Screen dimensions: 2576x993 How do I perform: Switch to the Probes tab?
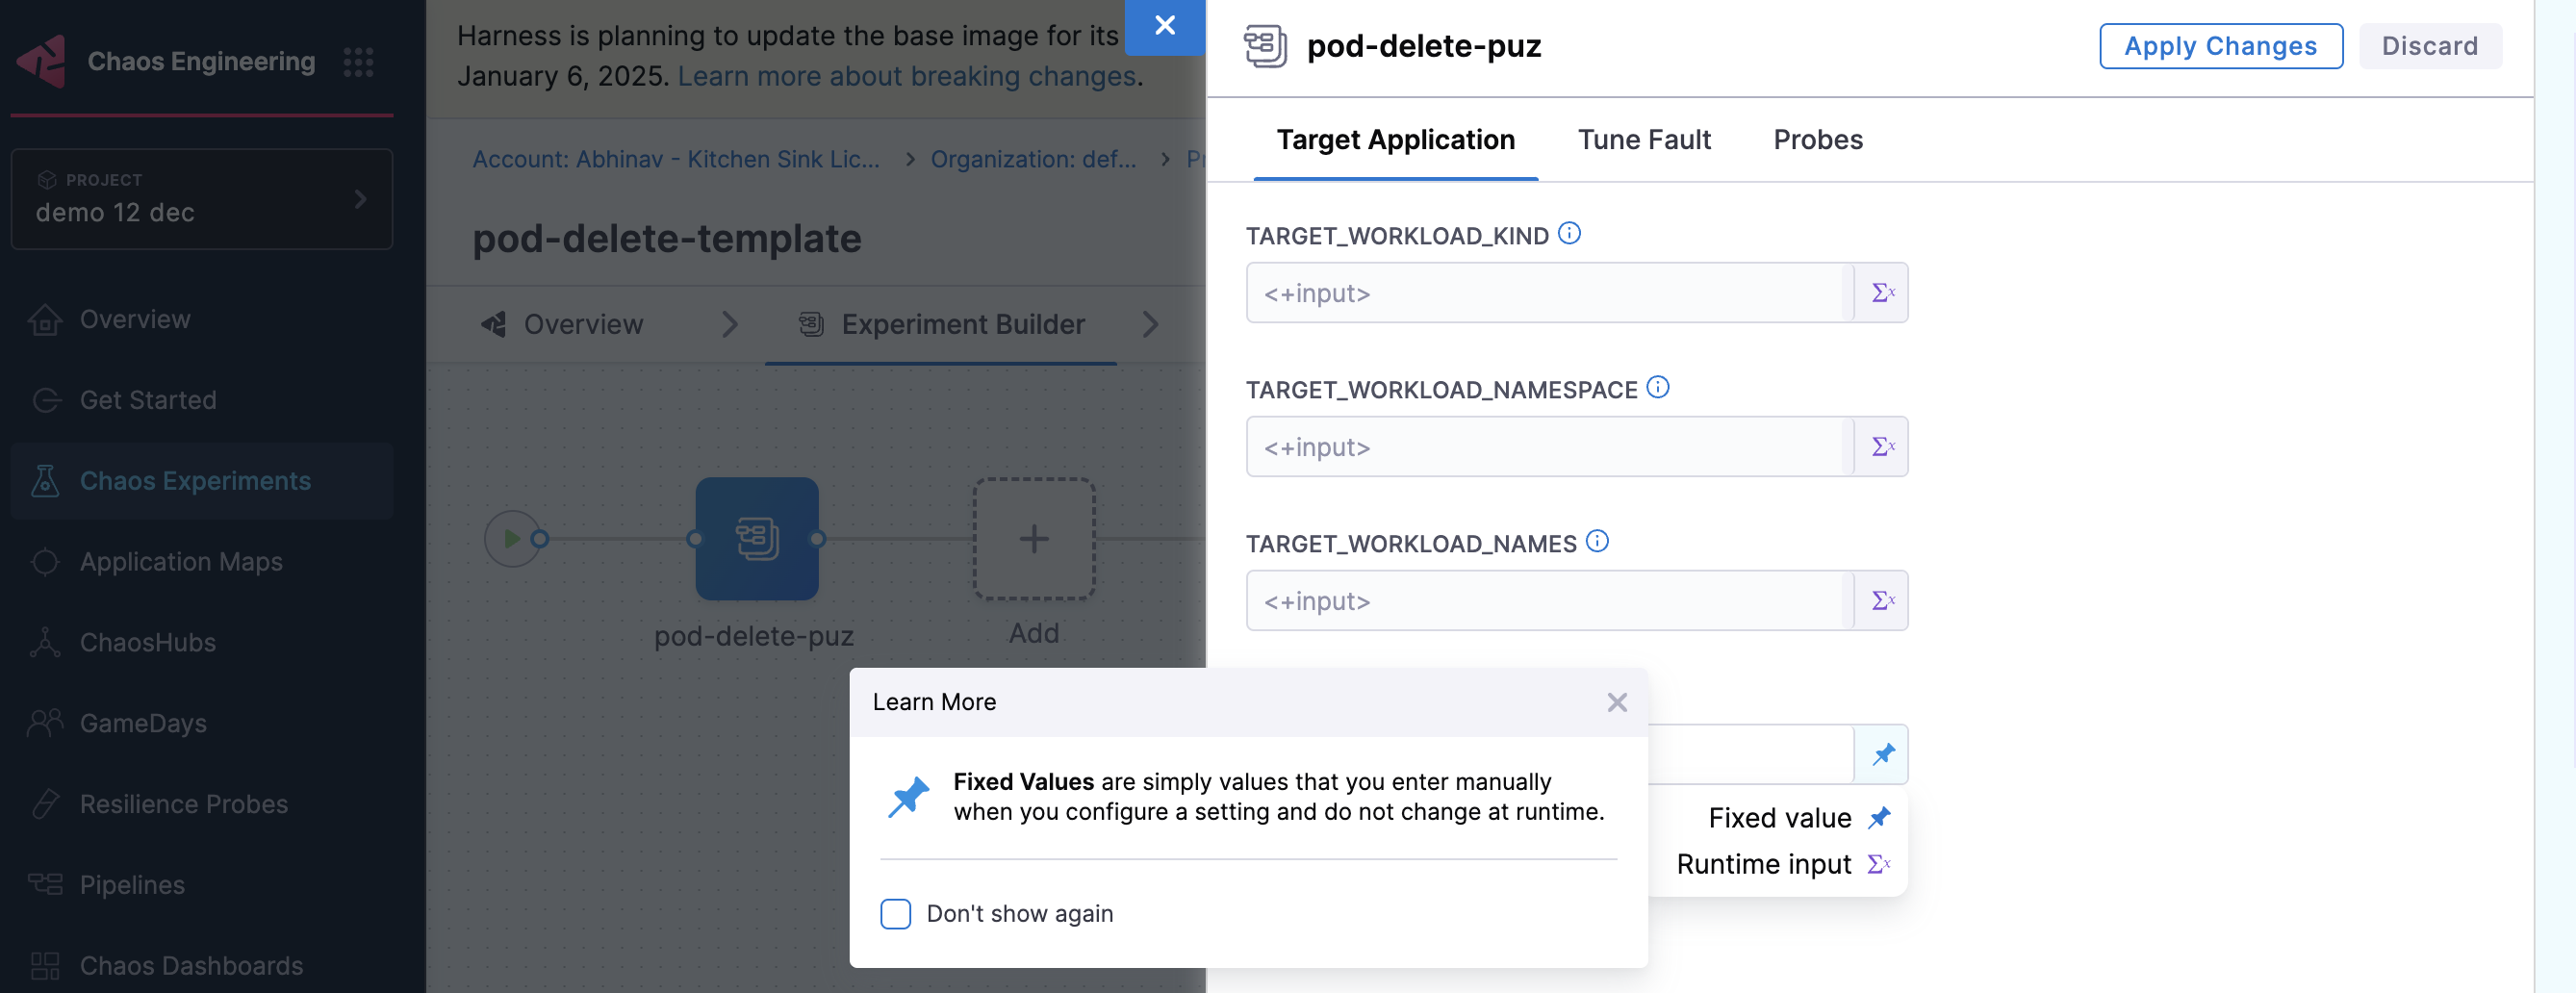[x=1817, y=140]
